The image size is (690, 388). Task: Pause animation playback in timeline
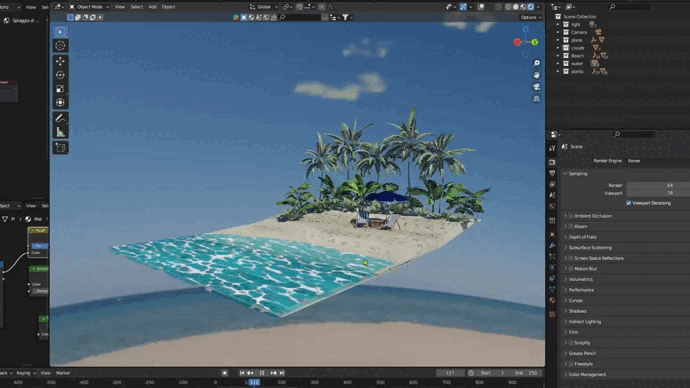(x=262, y=373)
